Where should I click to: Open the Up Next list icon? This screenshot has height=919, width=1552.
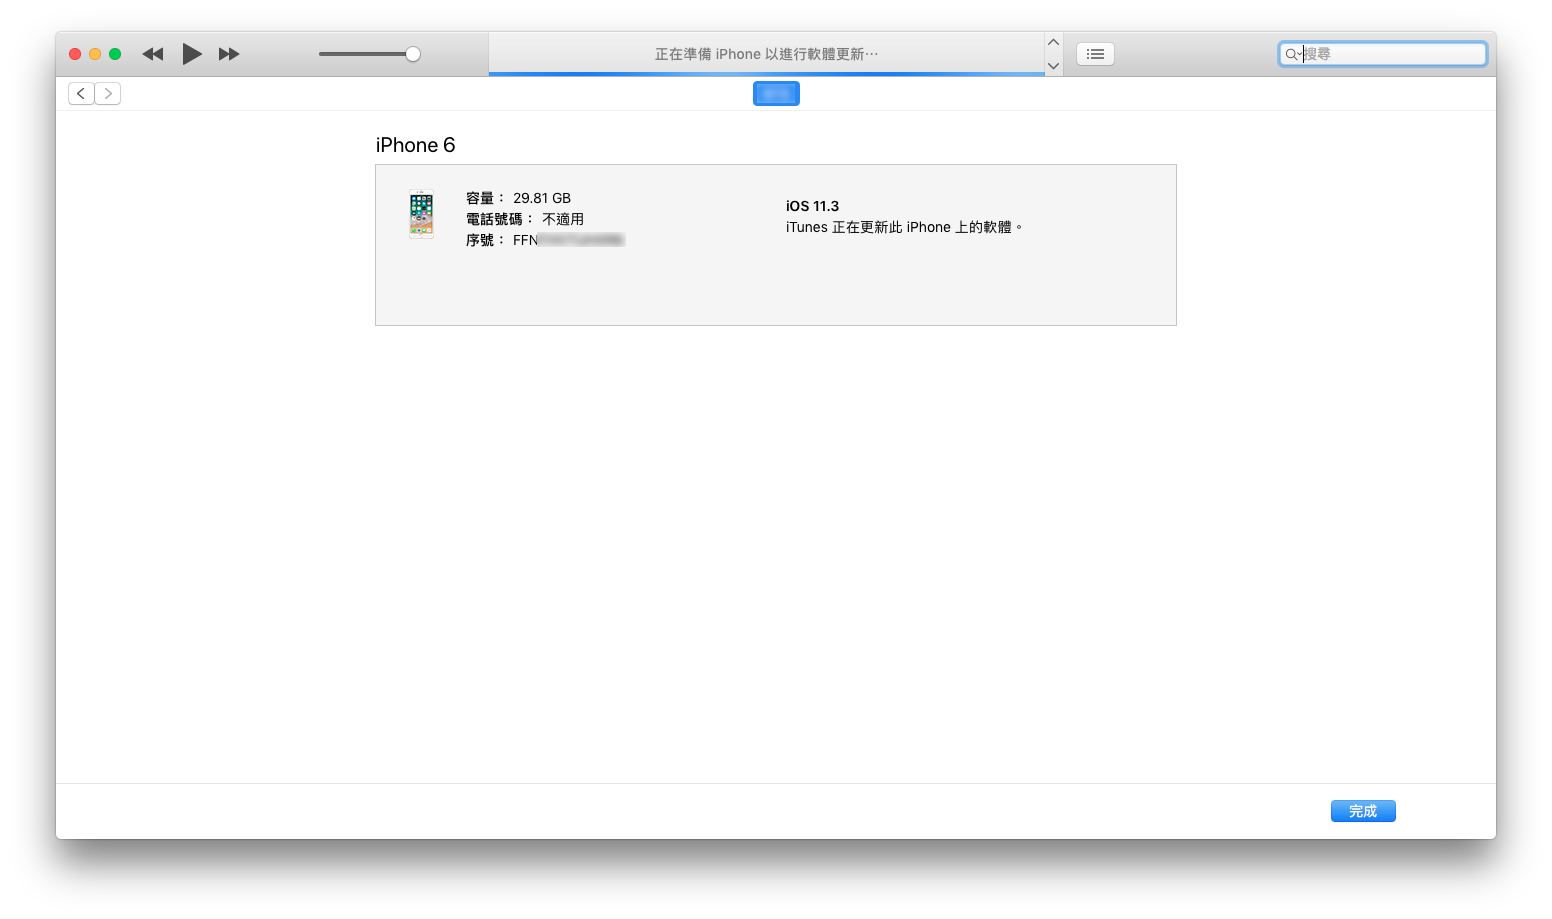click(x=1095, y=54)
